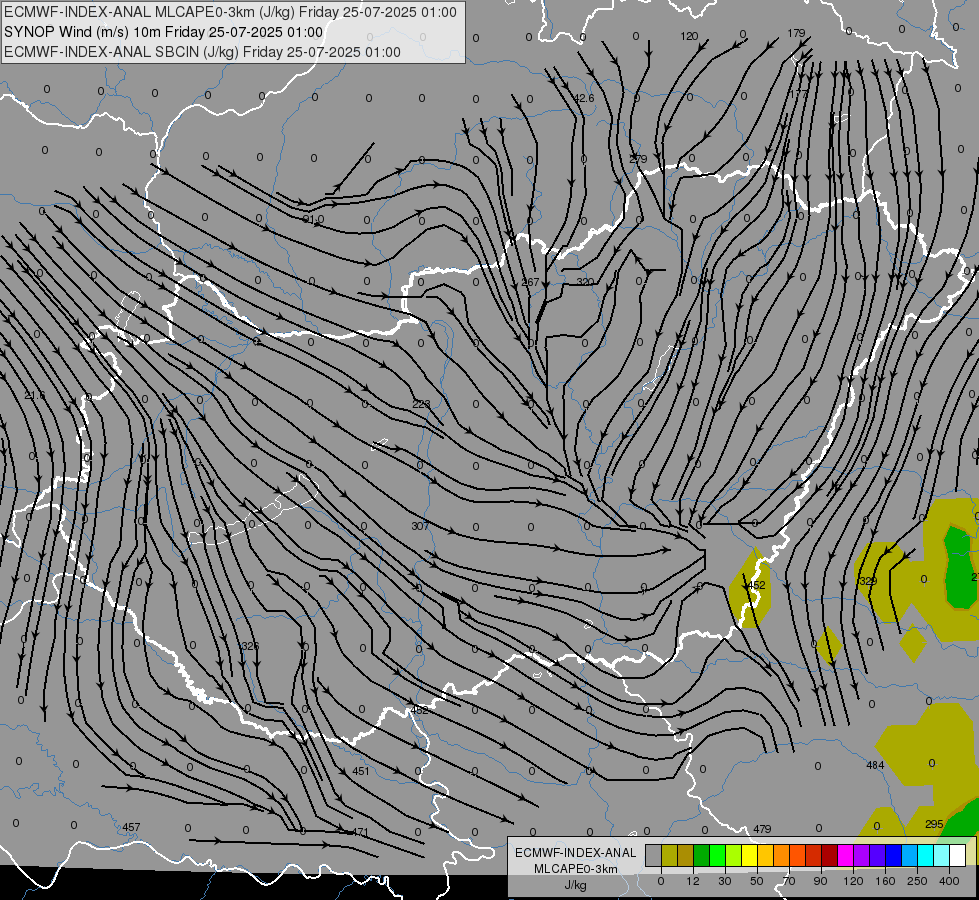Click the map value 479
The image size is (979, 900).
(x=762, y=829)
